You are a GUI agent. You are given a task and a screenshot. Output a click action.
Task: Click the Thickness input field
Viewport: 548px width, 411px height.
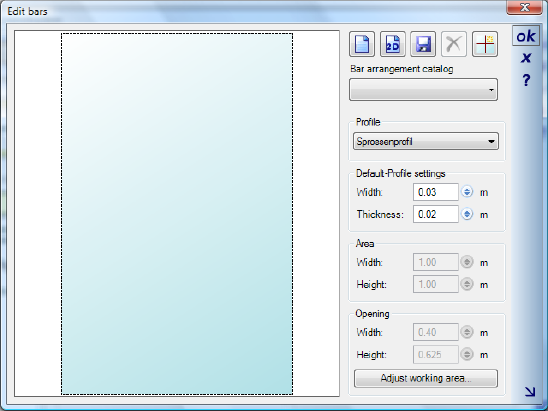click(x=435, y=214)
